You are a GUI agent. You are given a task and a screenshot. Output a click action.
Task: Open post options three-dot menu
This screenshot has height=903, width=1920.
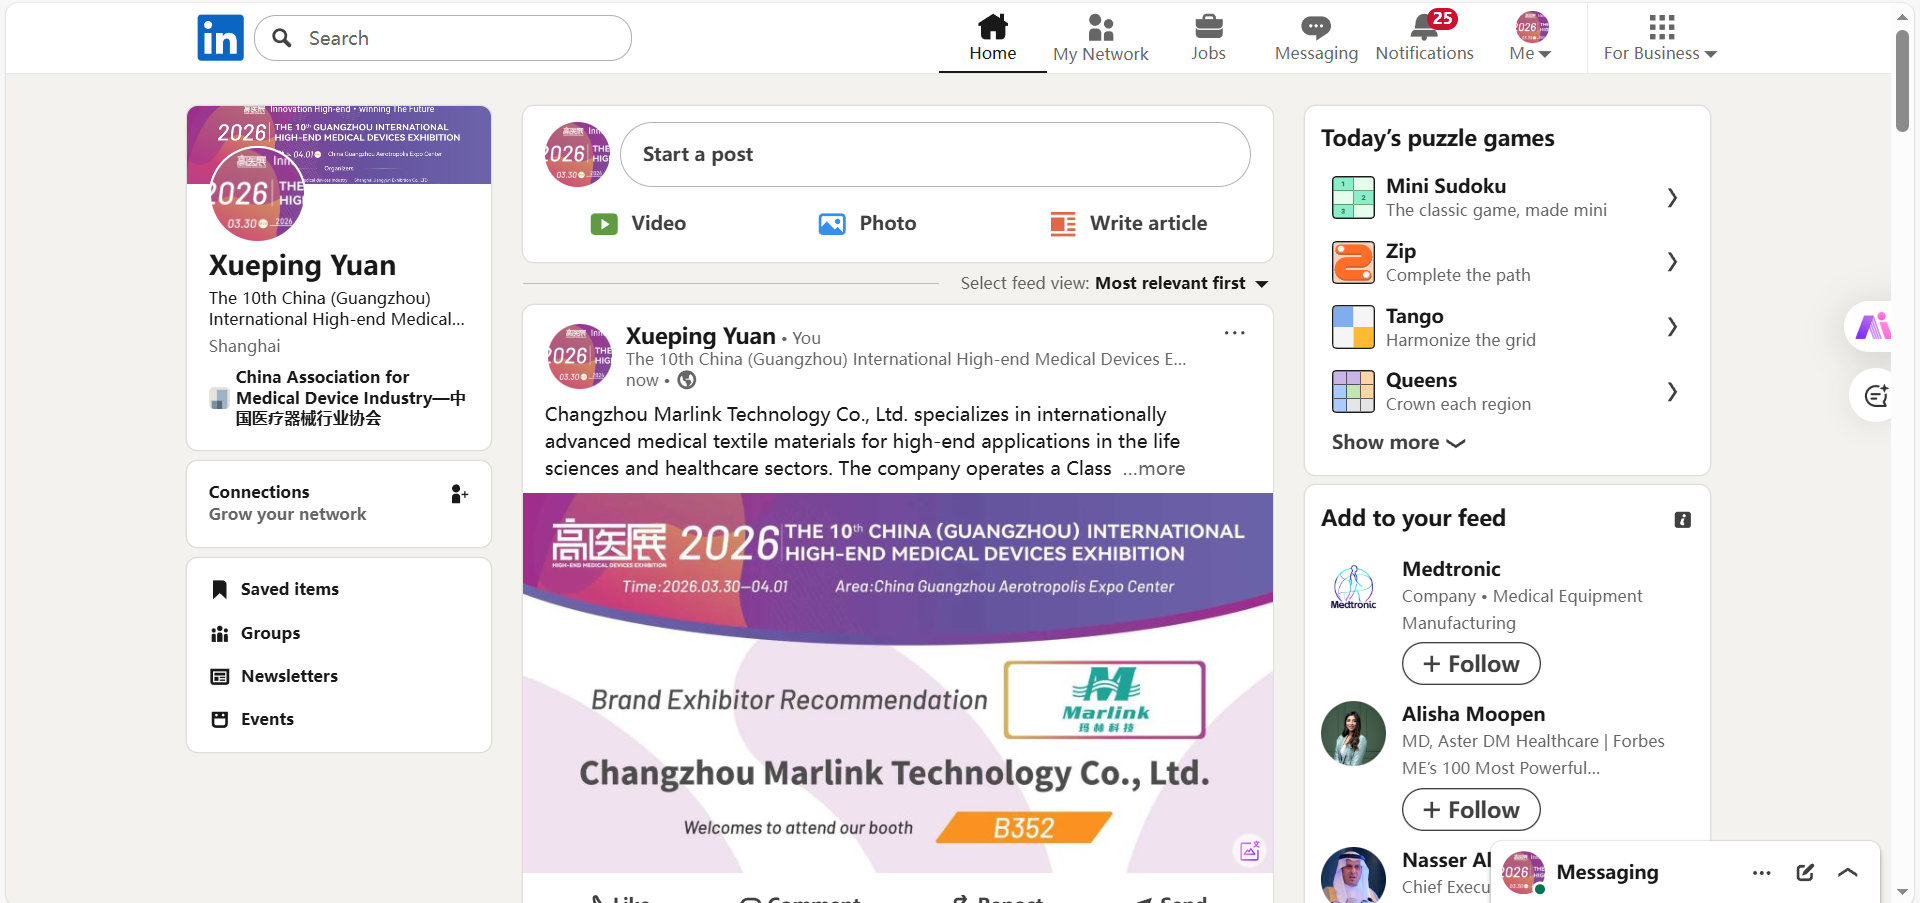point(1234,333)
